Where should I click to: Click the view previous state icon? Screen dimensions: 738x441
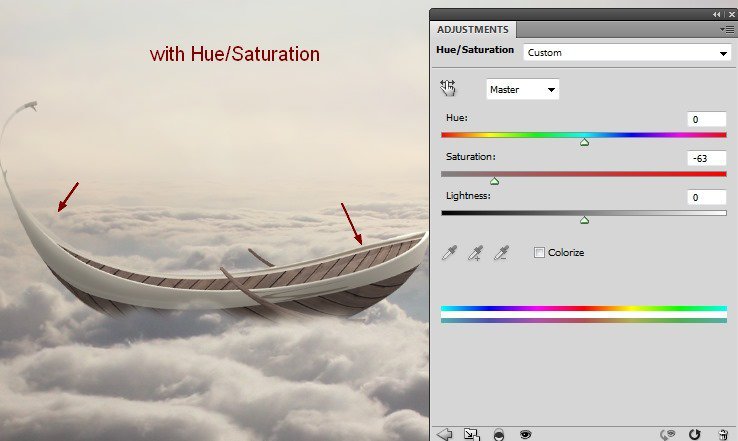coord(670,434)
